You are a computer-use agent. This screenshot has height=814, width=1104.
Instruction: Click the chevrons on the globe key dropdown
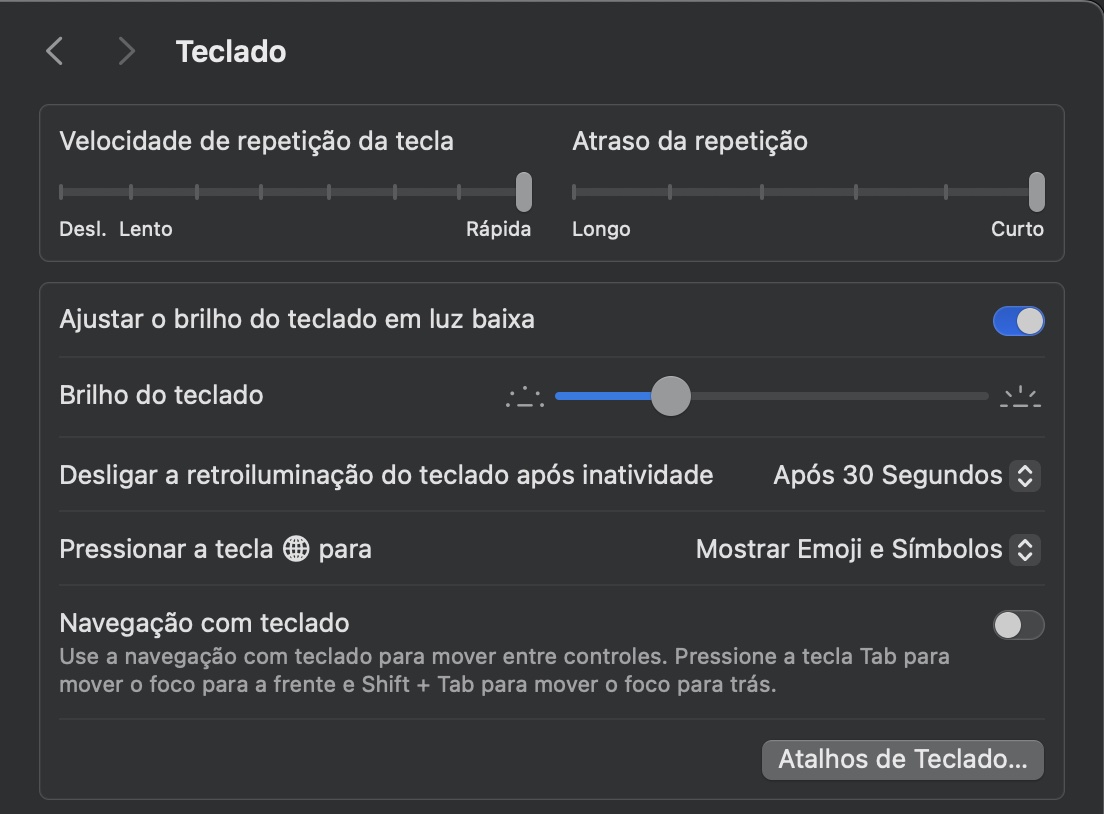pyautogui.click(x=1023, y=550)
